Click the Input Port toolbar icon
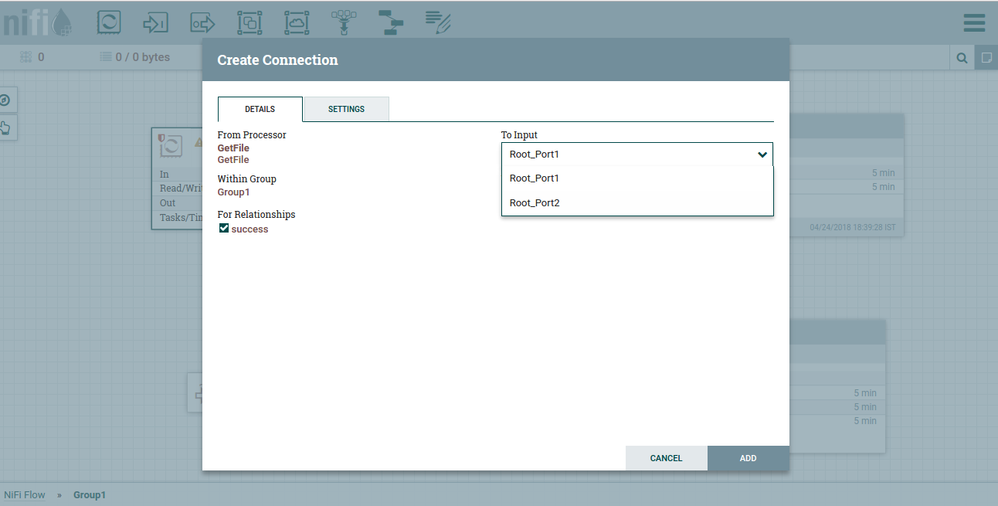Image resolution: width=998 pixels, height=506 pixels. 155,22
